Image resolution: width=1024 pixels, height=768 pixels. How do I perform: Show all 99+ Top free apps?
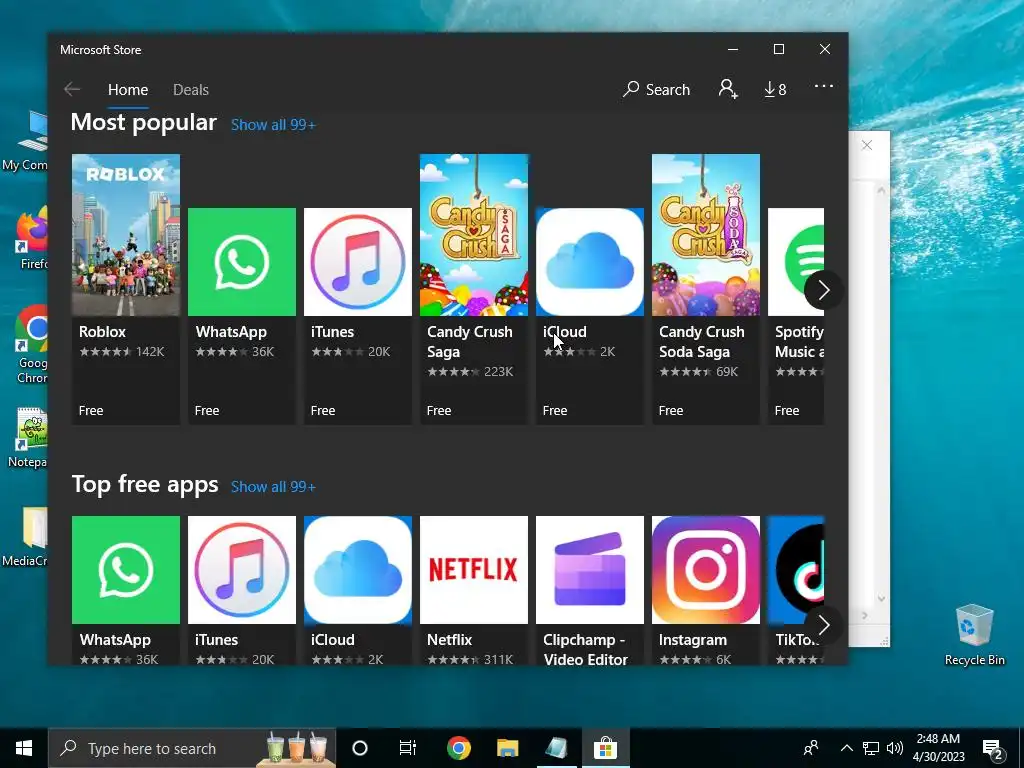pyautogui.click(x=273, y=487)
